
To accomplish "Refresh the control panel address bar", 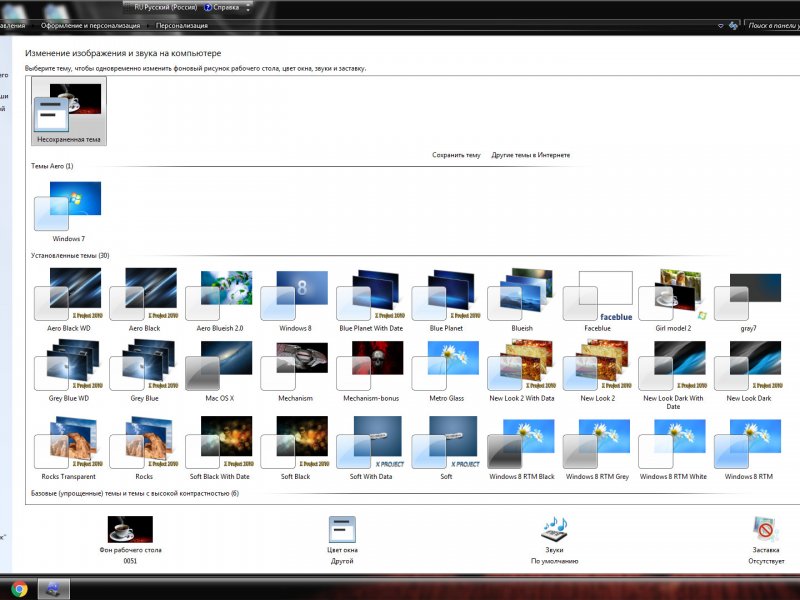I will pos(733,26).
